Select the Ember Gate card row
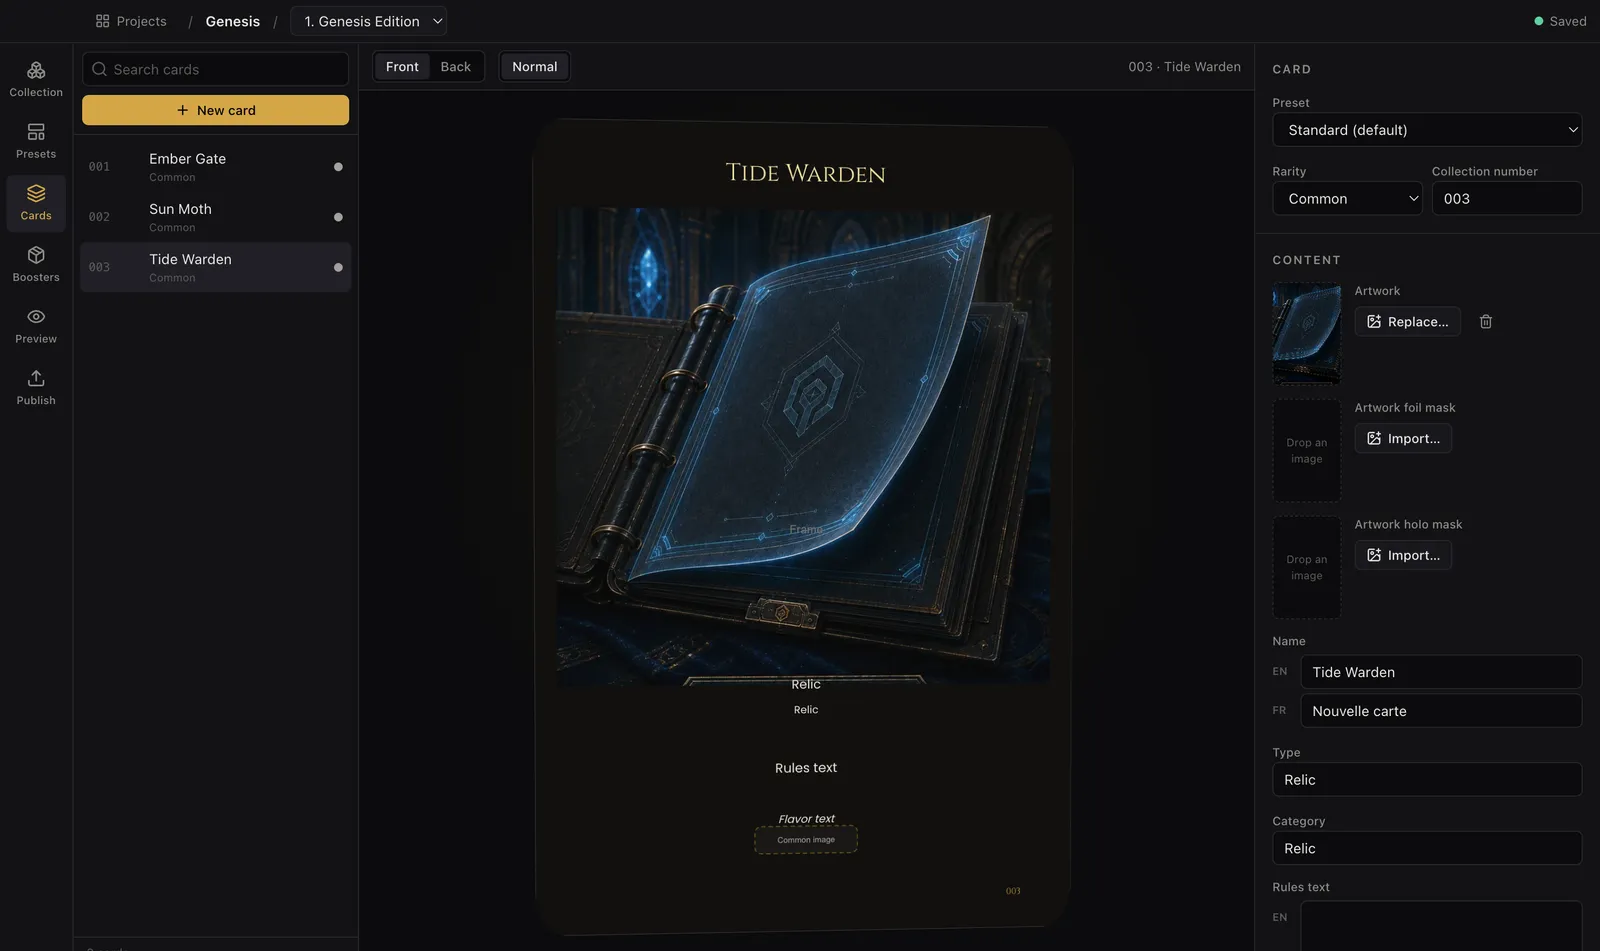1600x951 pixels. (215, 167)
